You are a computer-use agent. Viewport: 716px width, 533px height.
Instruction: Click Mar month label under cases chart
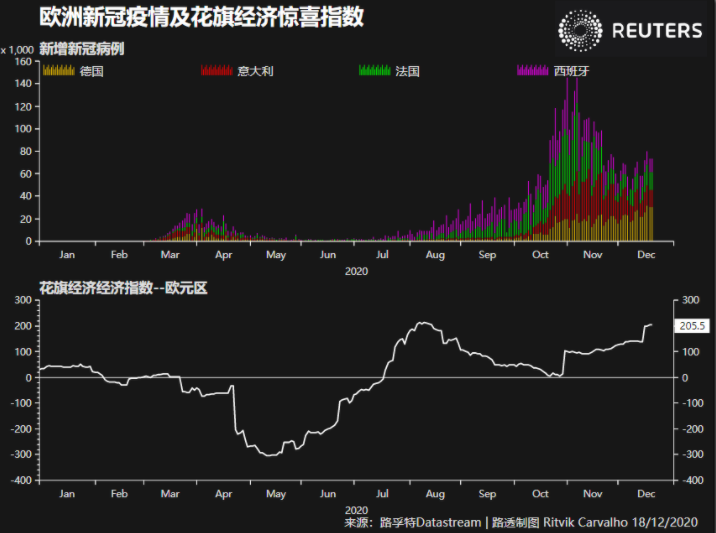(x=170, y=255)
